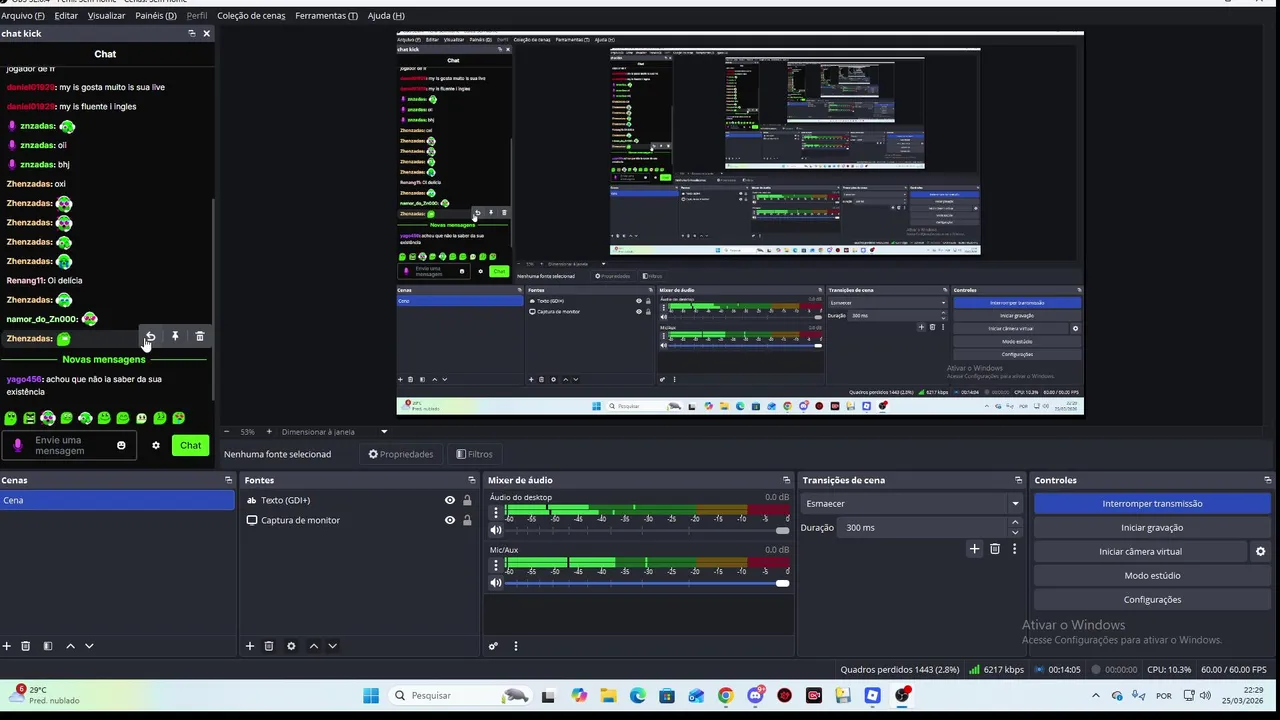Viewport: 1280px width, 720px height.
Task: Mute the Mic/Aux channel
Action: pyautogui.click(x=496, y=583)
